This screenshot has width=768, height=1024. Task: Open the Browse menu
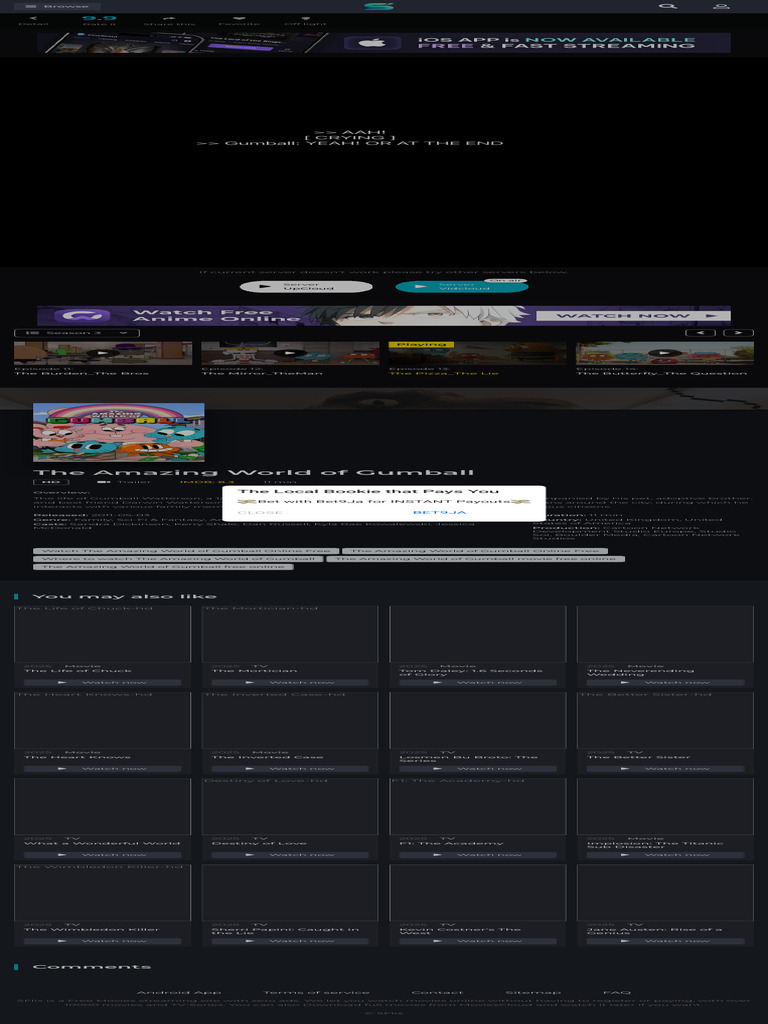point(57,6)
